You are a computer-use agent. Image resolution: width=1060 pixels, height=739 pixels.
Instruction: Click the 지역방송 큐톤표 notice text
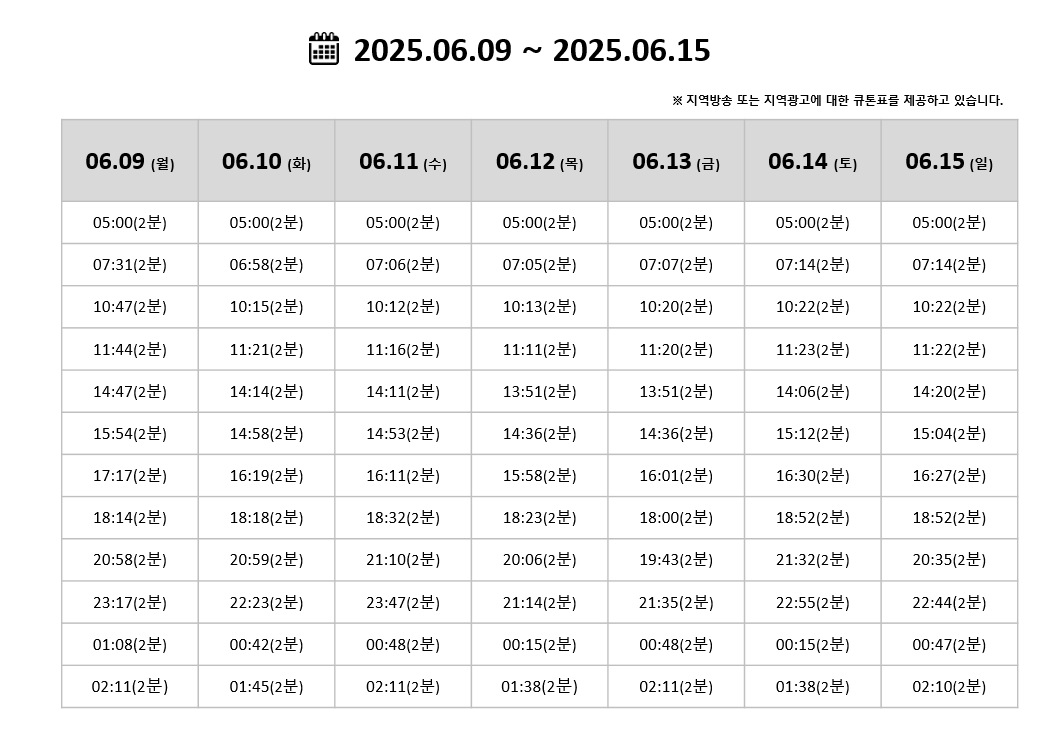coord(837,100)
